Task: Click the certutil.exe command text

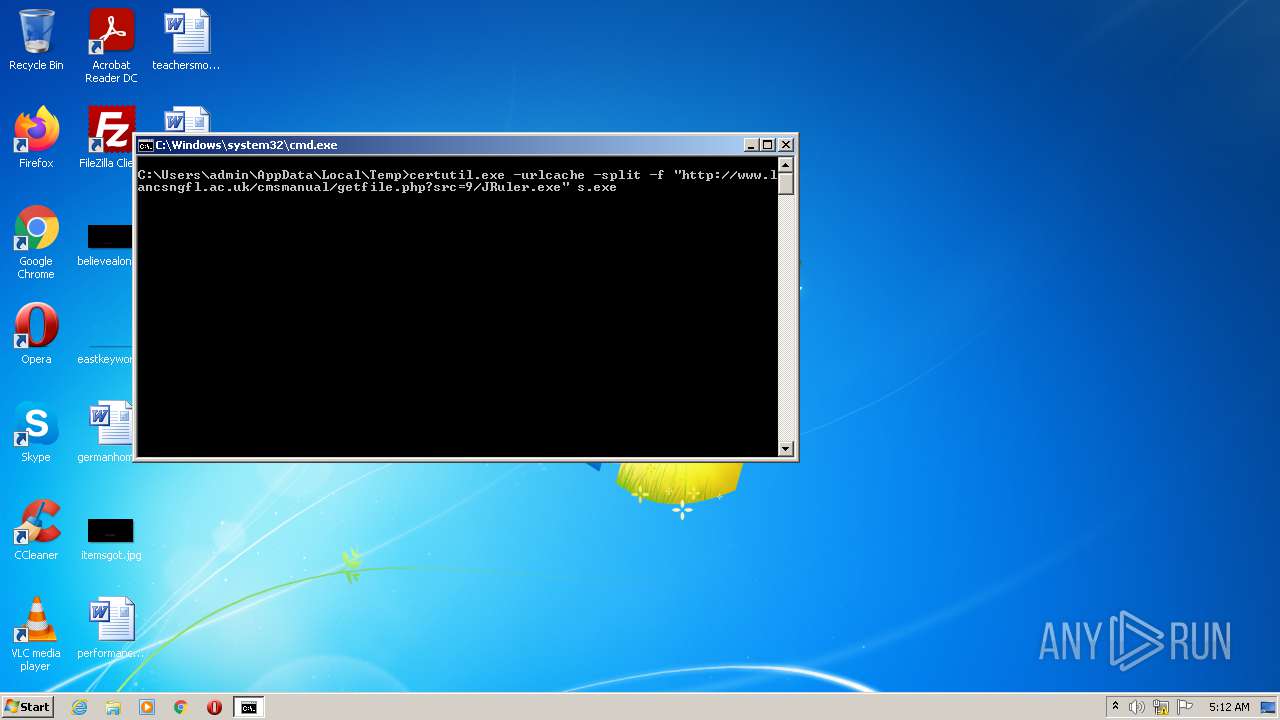Action: pyautogui.click(x=457, y=175)
